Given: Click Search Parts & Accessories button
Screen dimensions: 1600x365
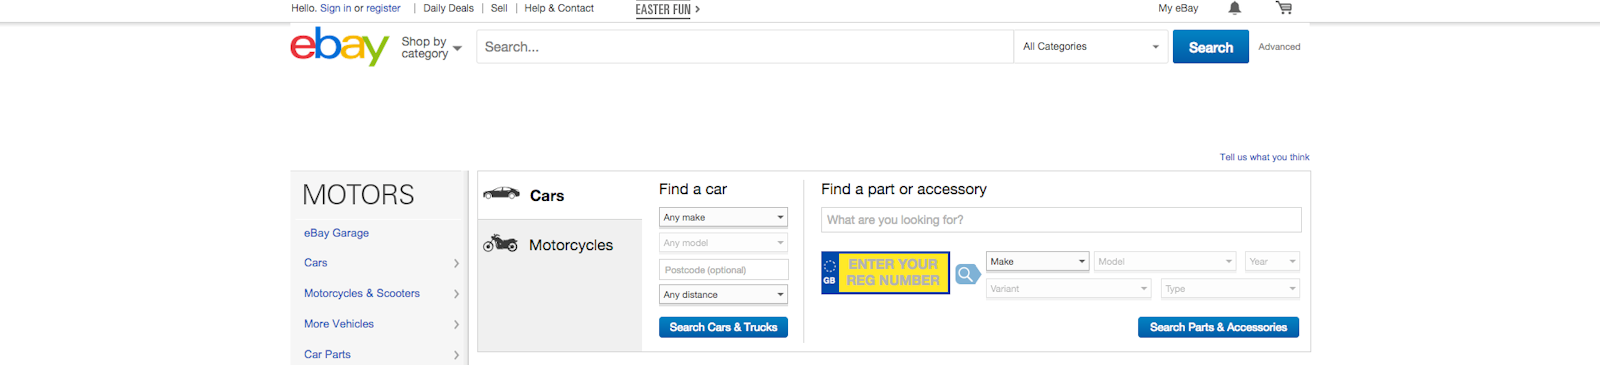Looking at the screenshot, I should click(x=1218, y=327).
